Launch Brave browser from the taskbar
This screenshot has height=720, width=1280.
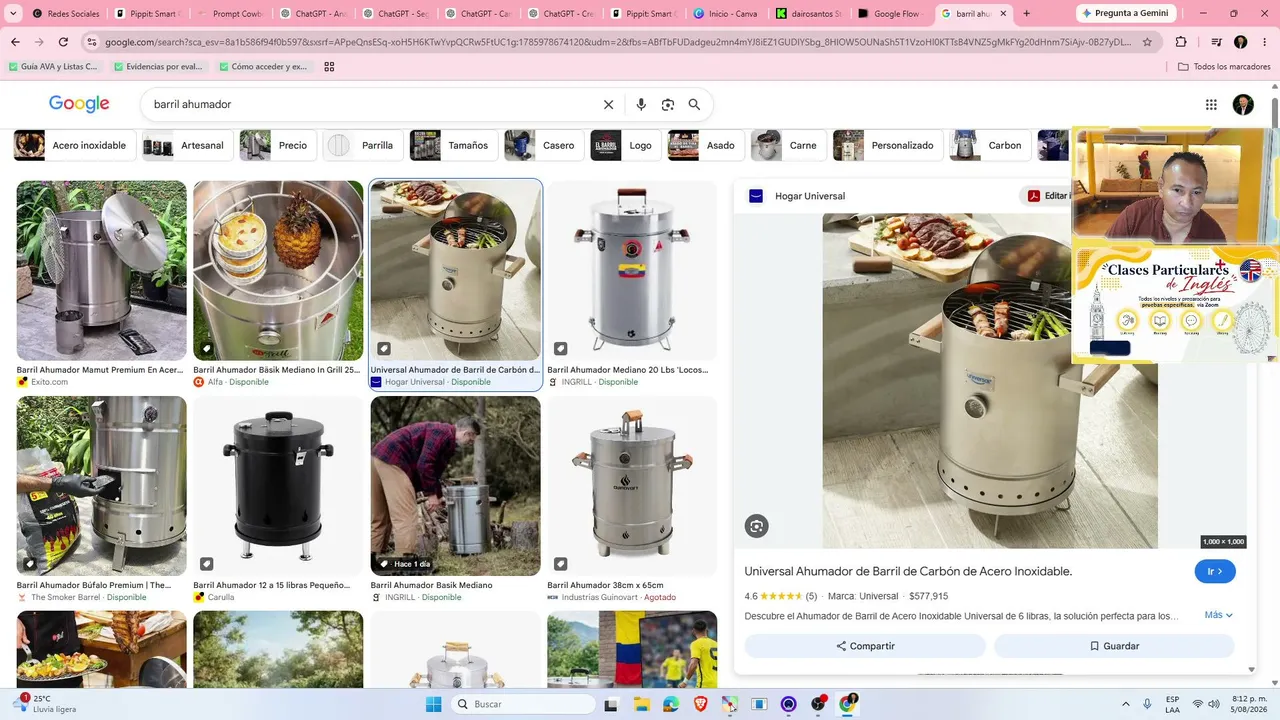[700, 704]
